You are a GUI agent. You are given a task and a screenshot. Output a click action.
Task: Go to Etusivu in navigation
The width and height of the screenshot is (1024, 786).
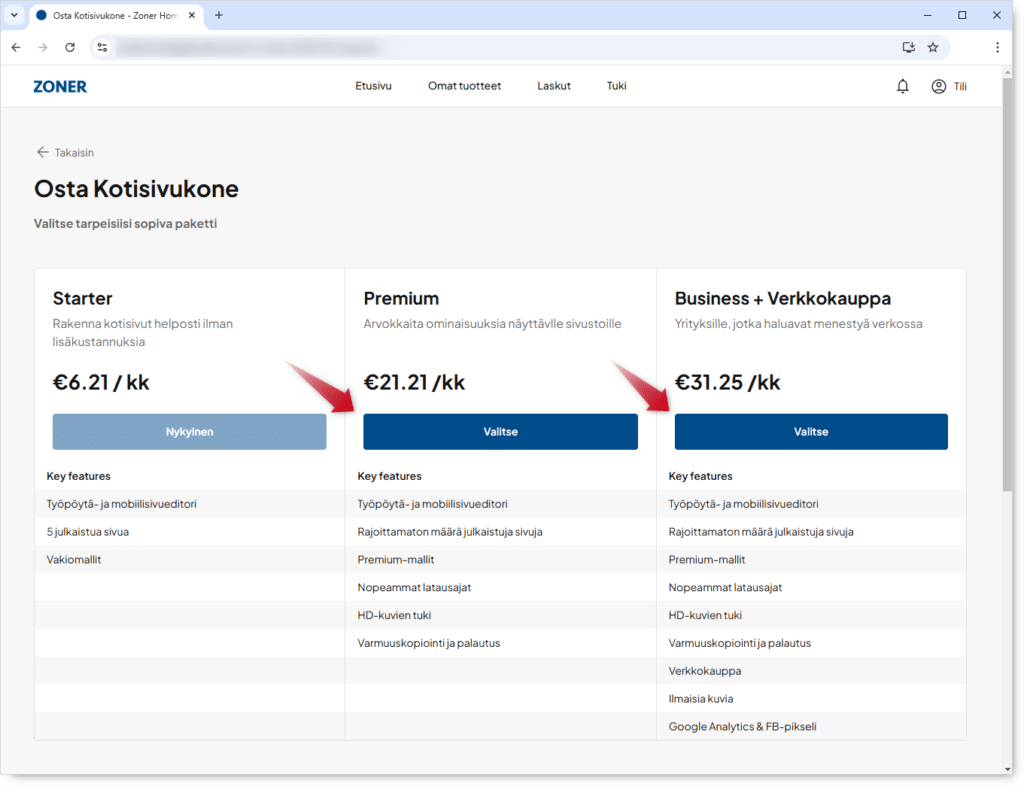[373, 86]
